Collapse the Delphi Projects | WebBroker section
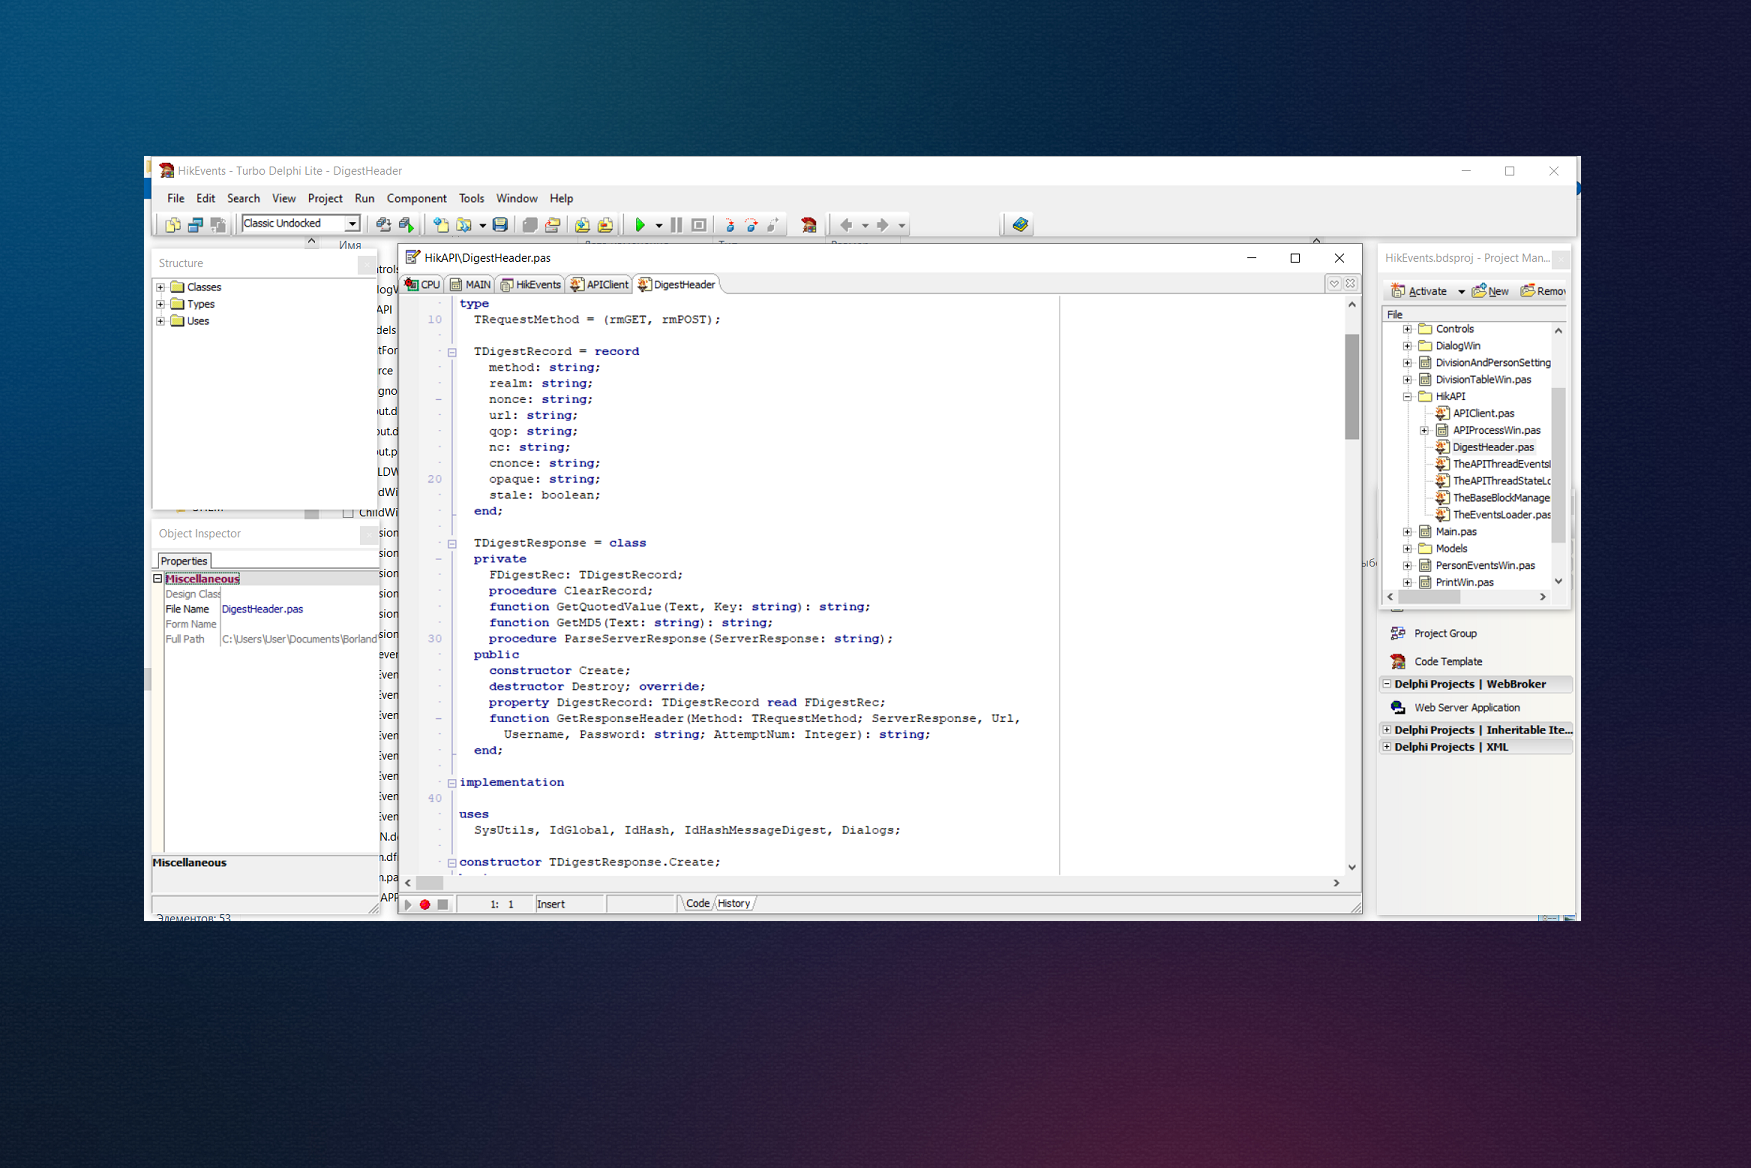This screenshot has height=1168, width=1751. (1386, 684)
